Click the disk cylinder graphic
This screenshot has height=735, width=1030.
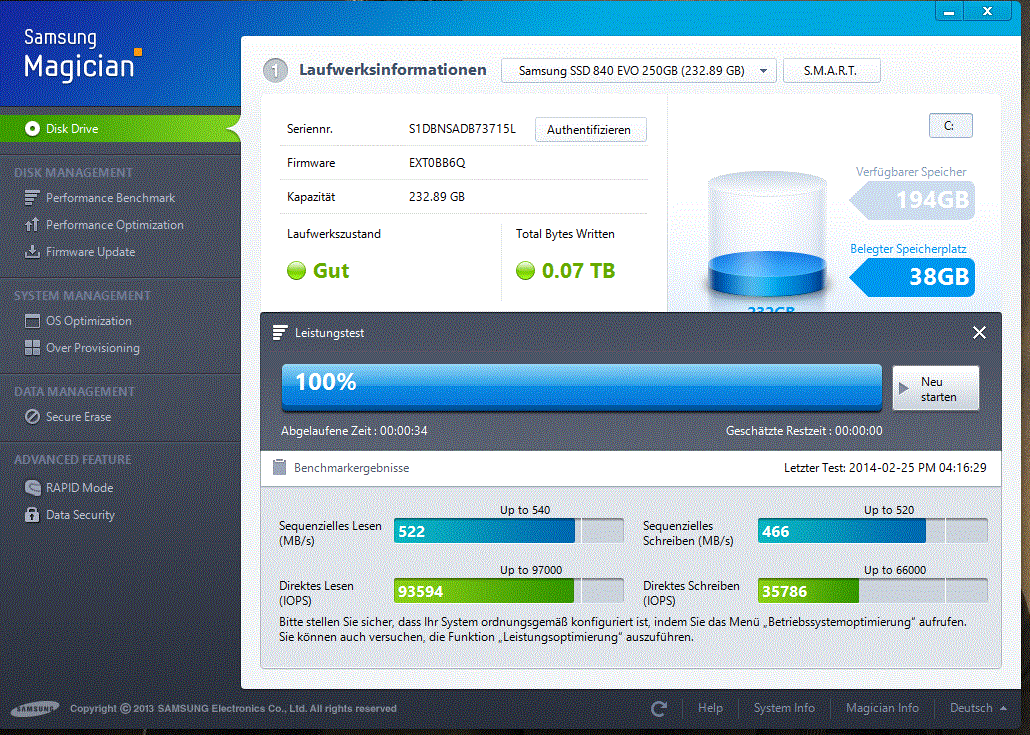767,236
